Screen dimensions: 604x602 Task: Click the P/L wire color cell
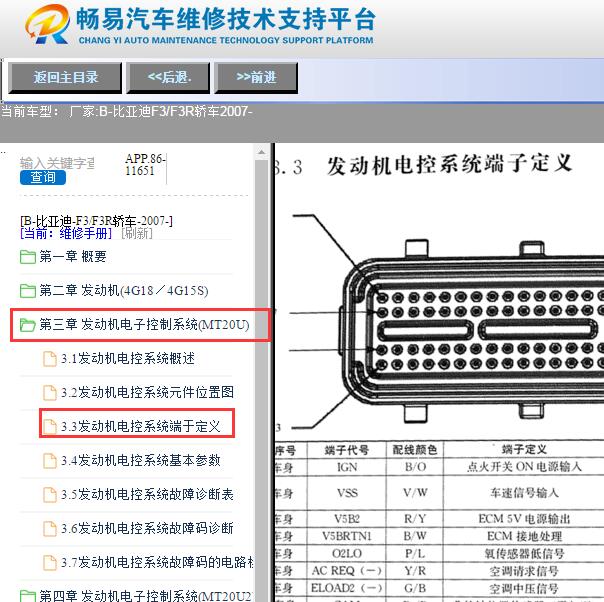click(x=415, y=553)
